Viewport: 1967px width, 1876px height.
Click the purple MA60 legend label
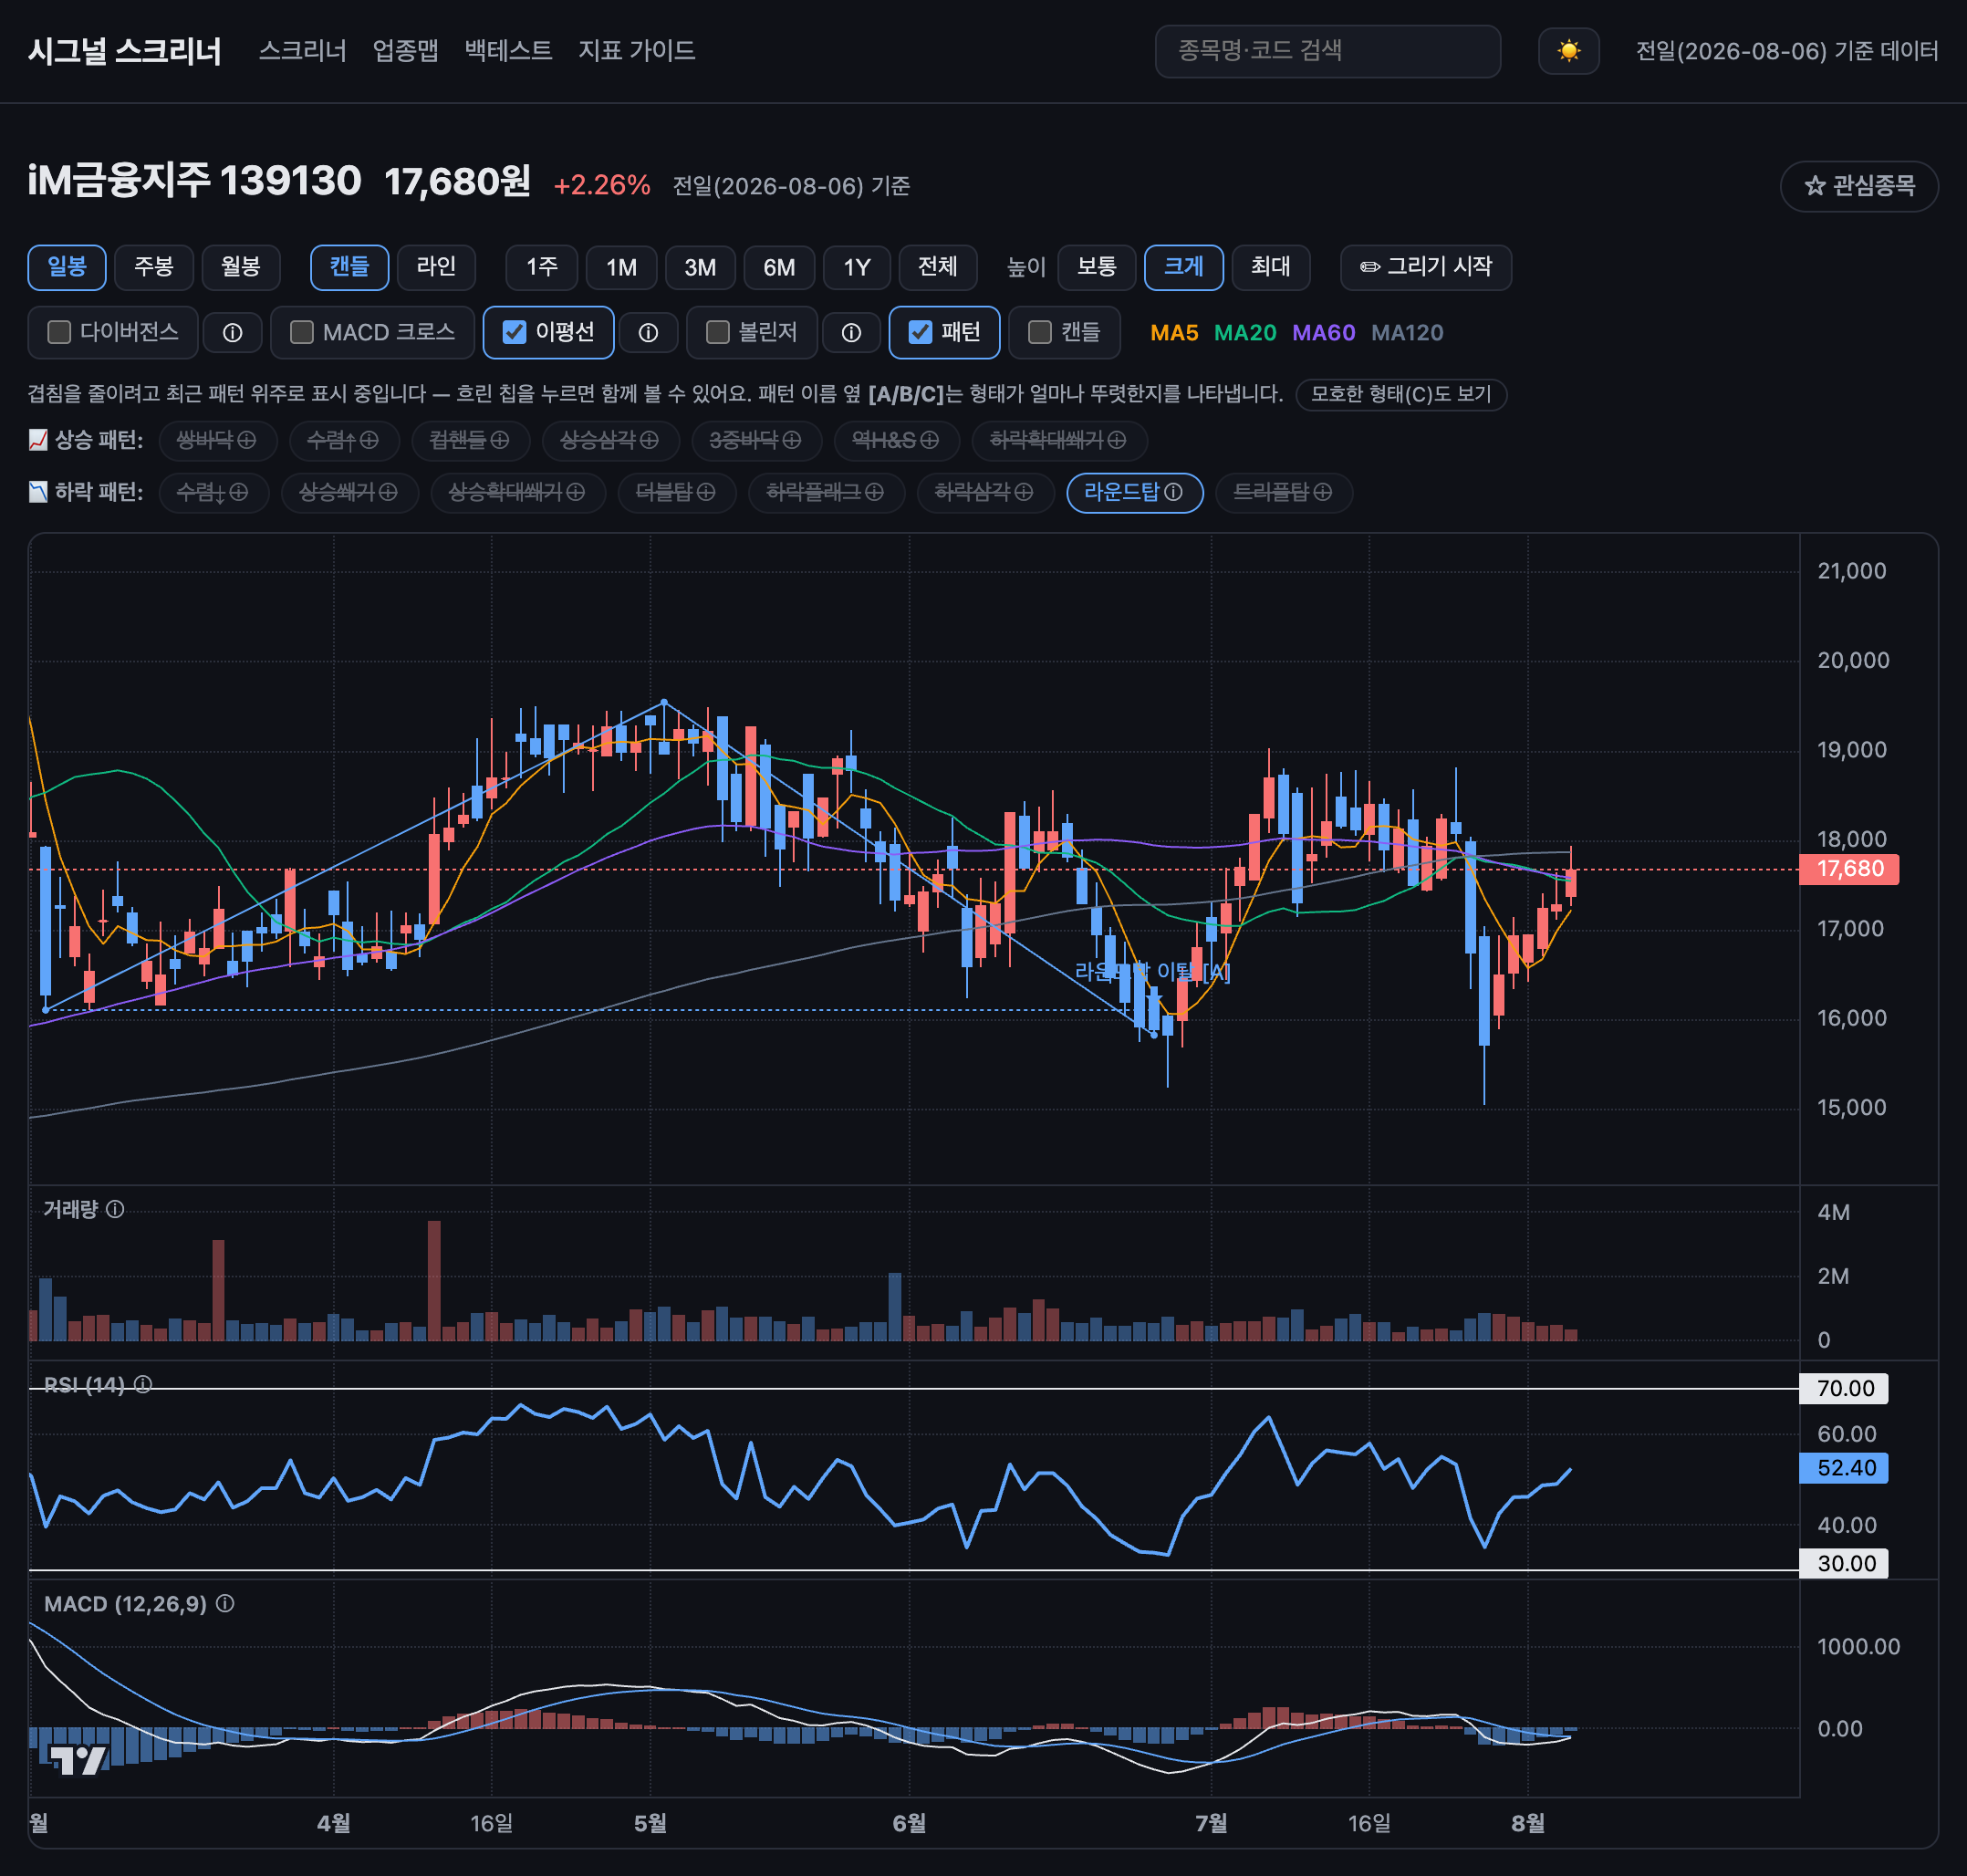click(x=1324, y=333)
